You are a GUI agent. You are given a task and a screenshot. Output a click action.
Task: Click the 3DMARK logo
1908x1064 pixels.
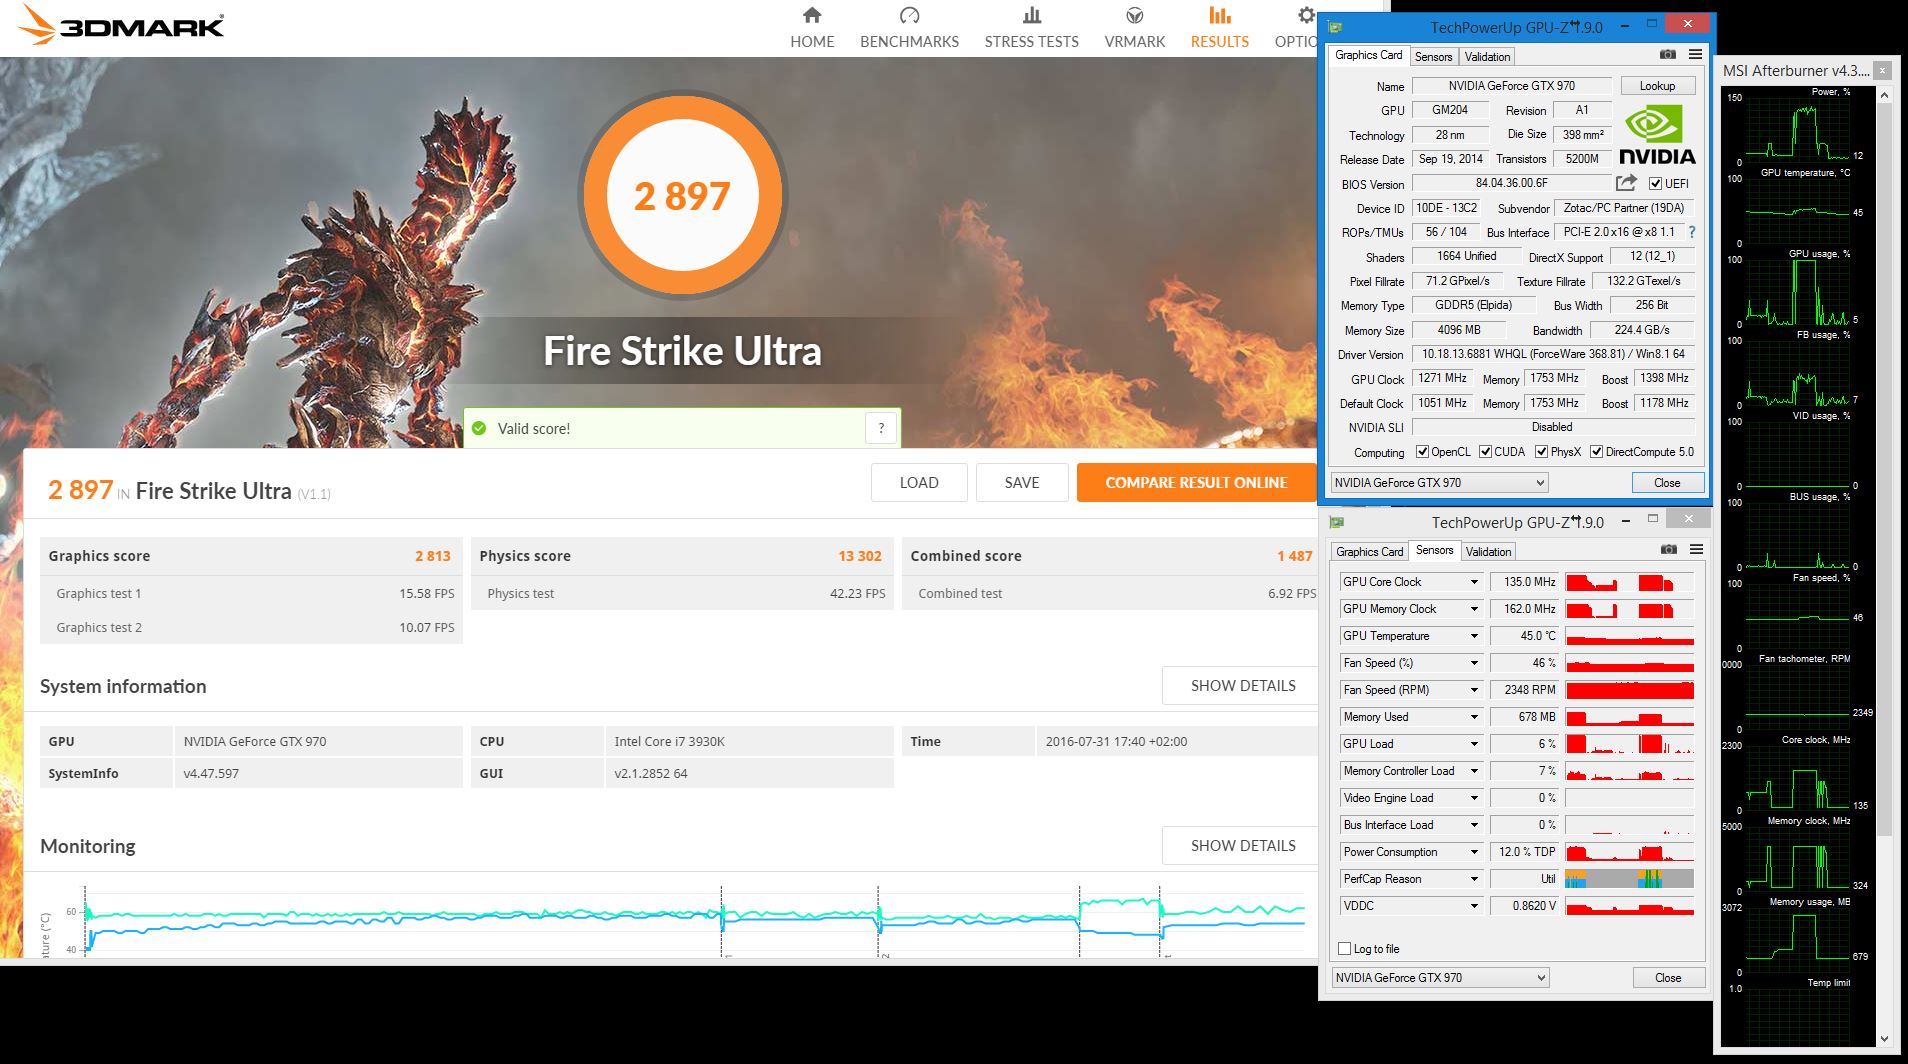point(120,27)
